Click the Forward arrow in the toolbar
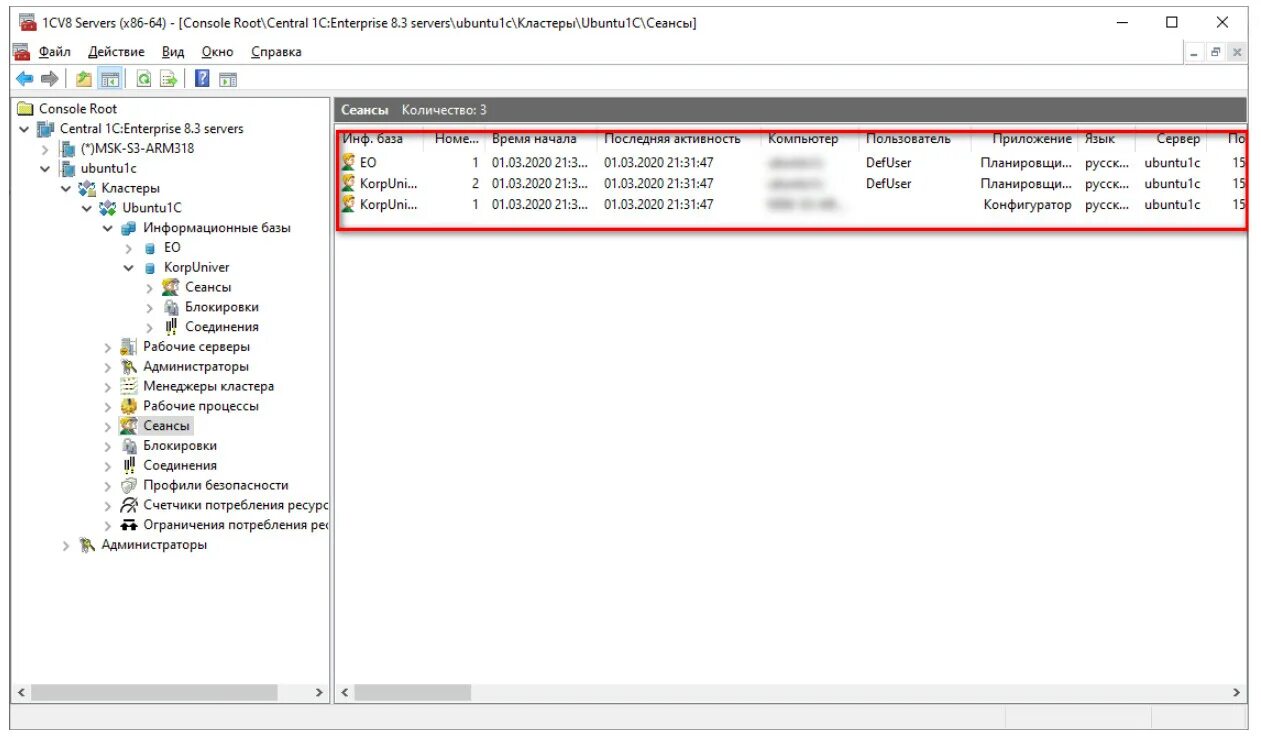 49,79
